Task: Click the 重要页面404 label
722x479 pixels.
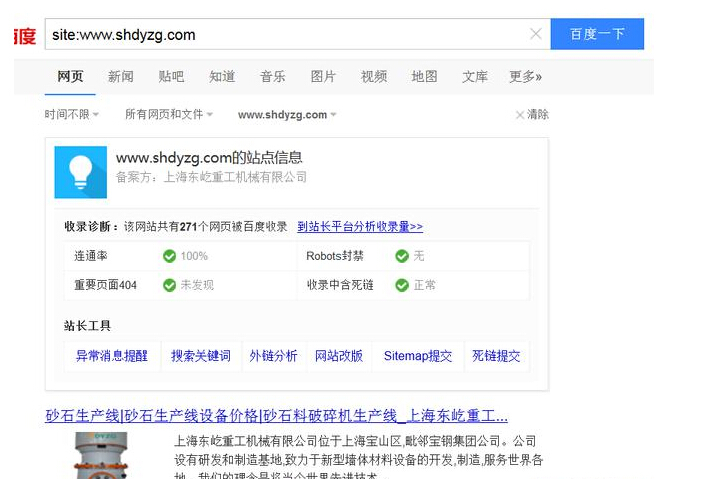Action: pos(105,285)
